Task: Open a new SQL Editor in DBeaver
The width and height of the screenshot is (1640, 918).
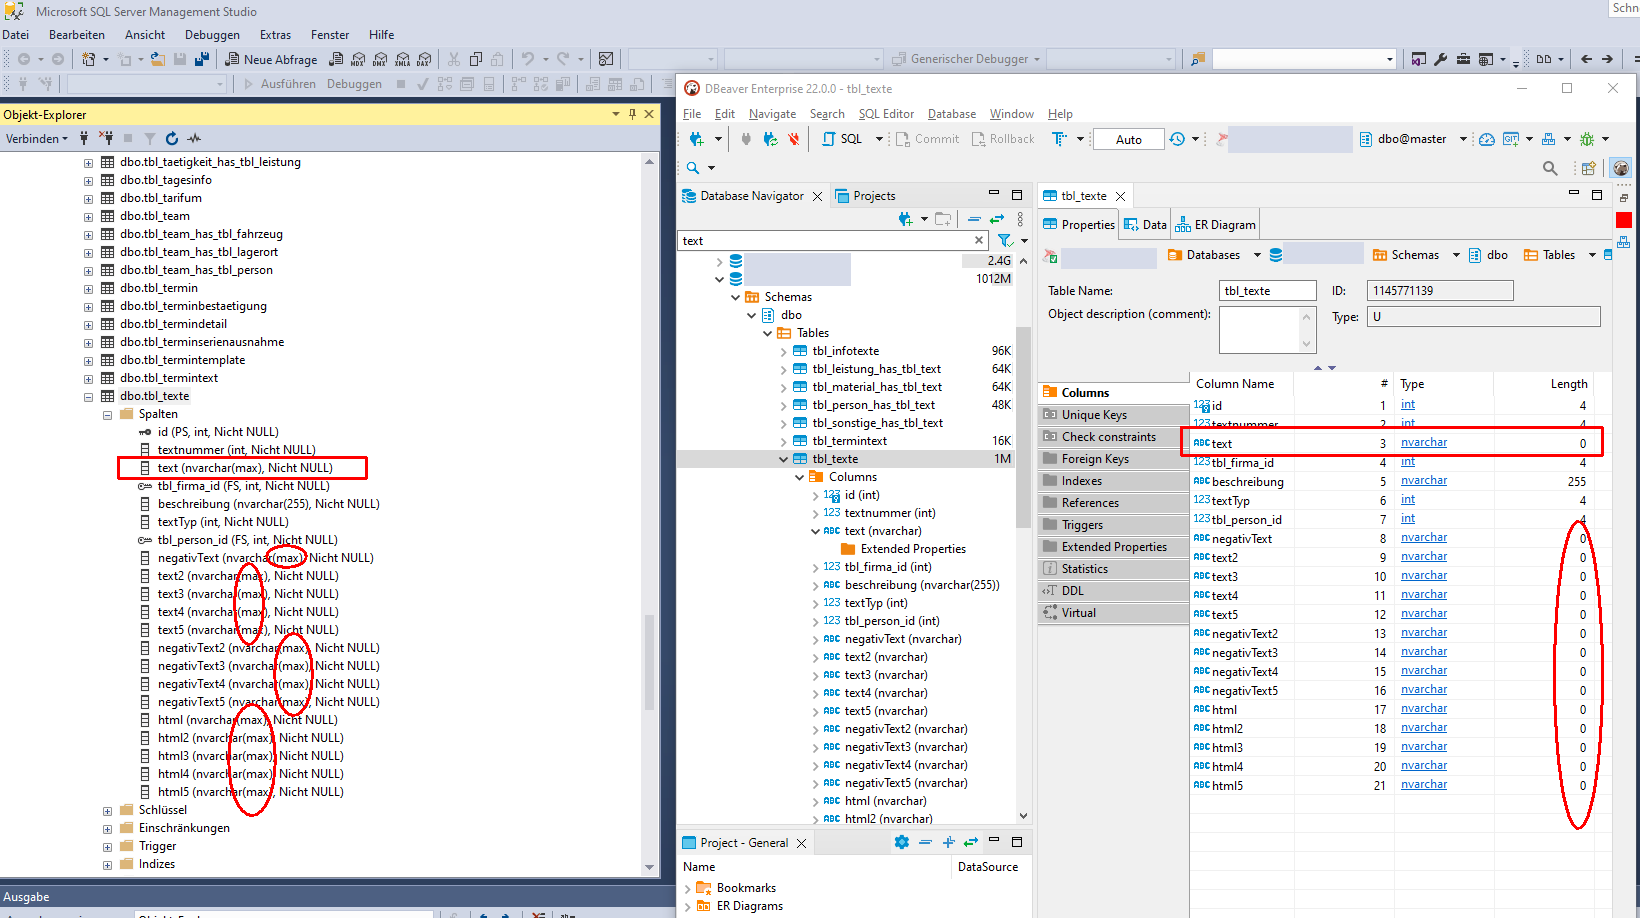Action: (845, 138)
